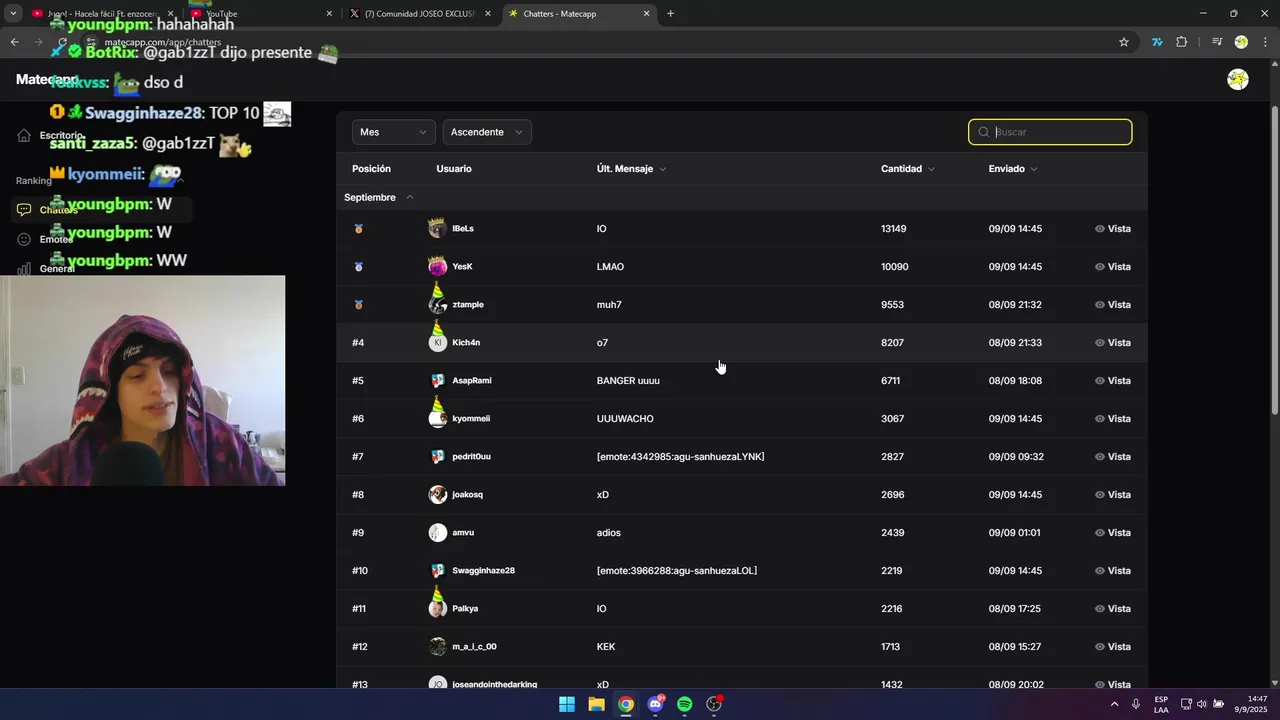
Task: Click the Usuario column header
Action: coord(454,169)
